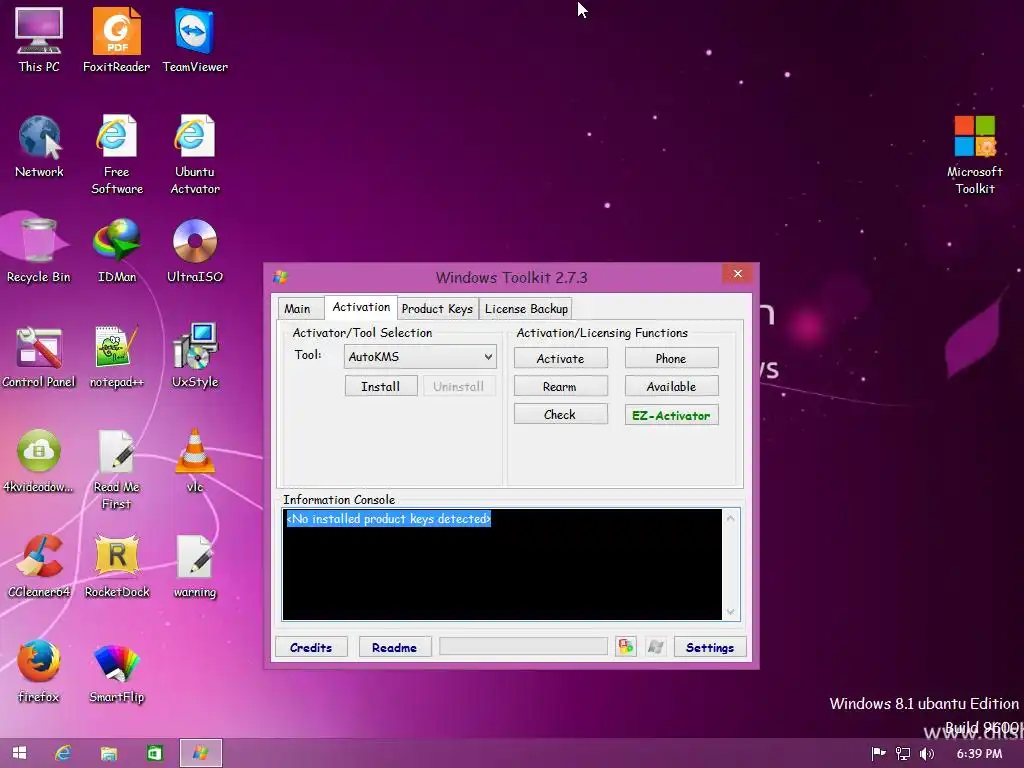
Task: Open the warning file icon
Action: click(195, 566)
